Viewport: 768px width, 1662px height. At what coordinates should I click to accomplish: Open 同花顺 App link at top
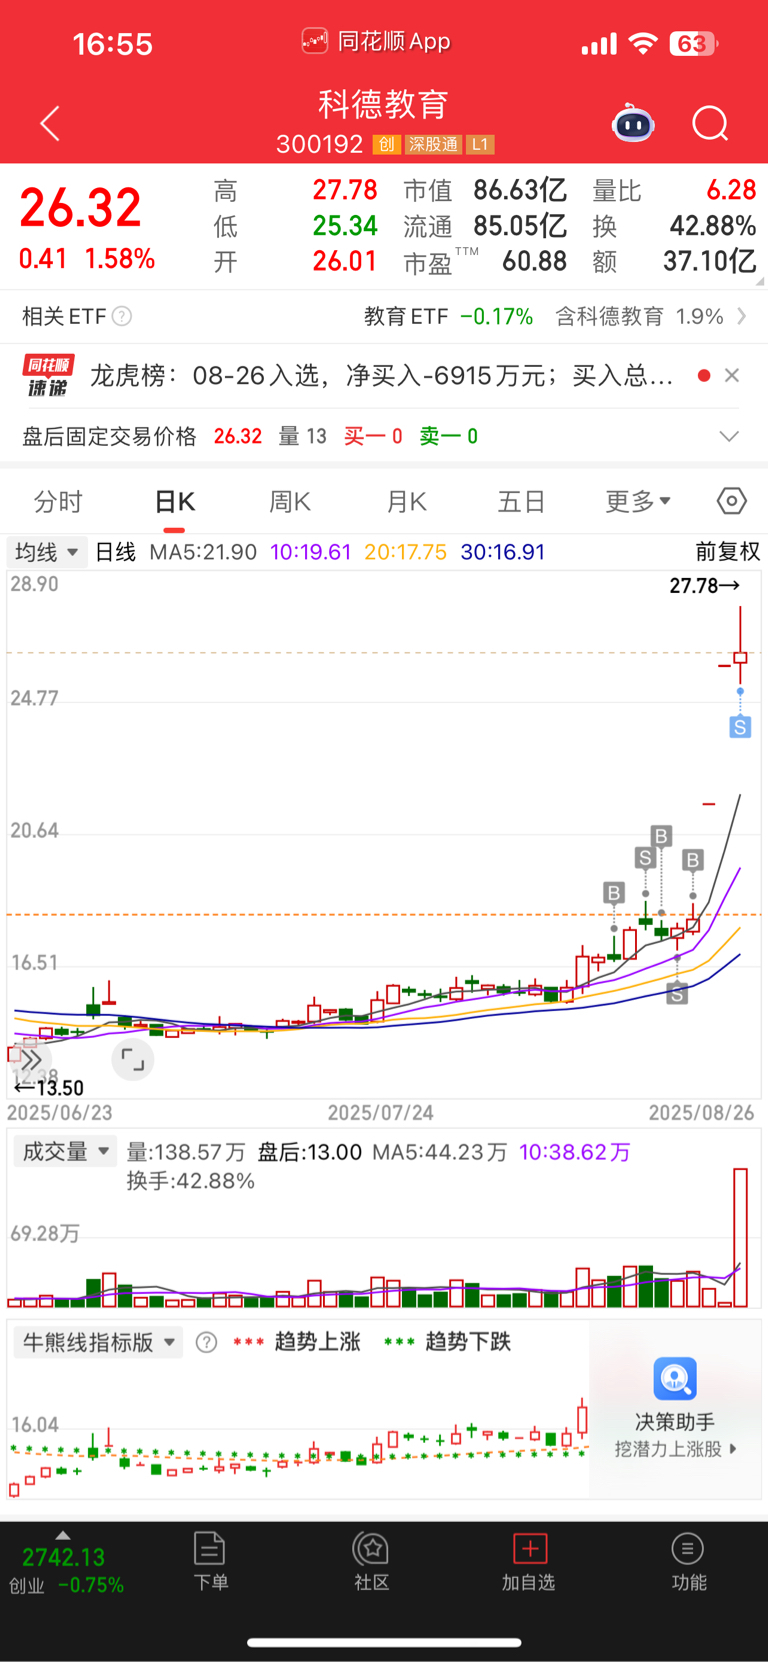[x=376, y=42]
